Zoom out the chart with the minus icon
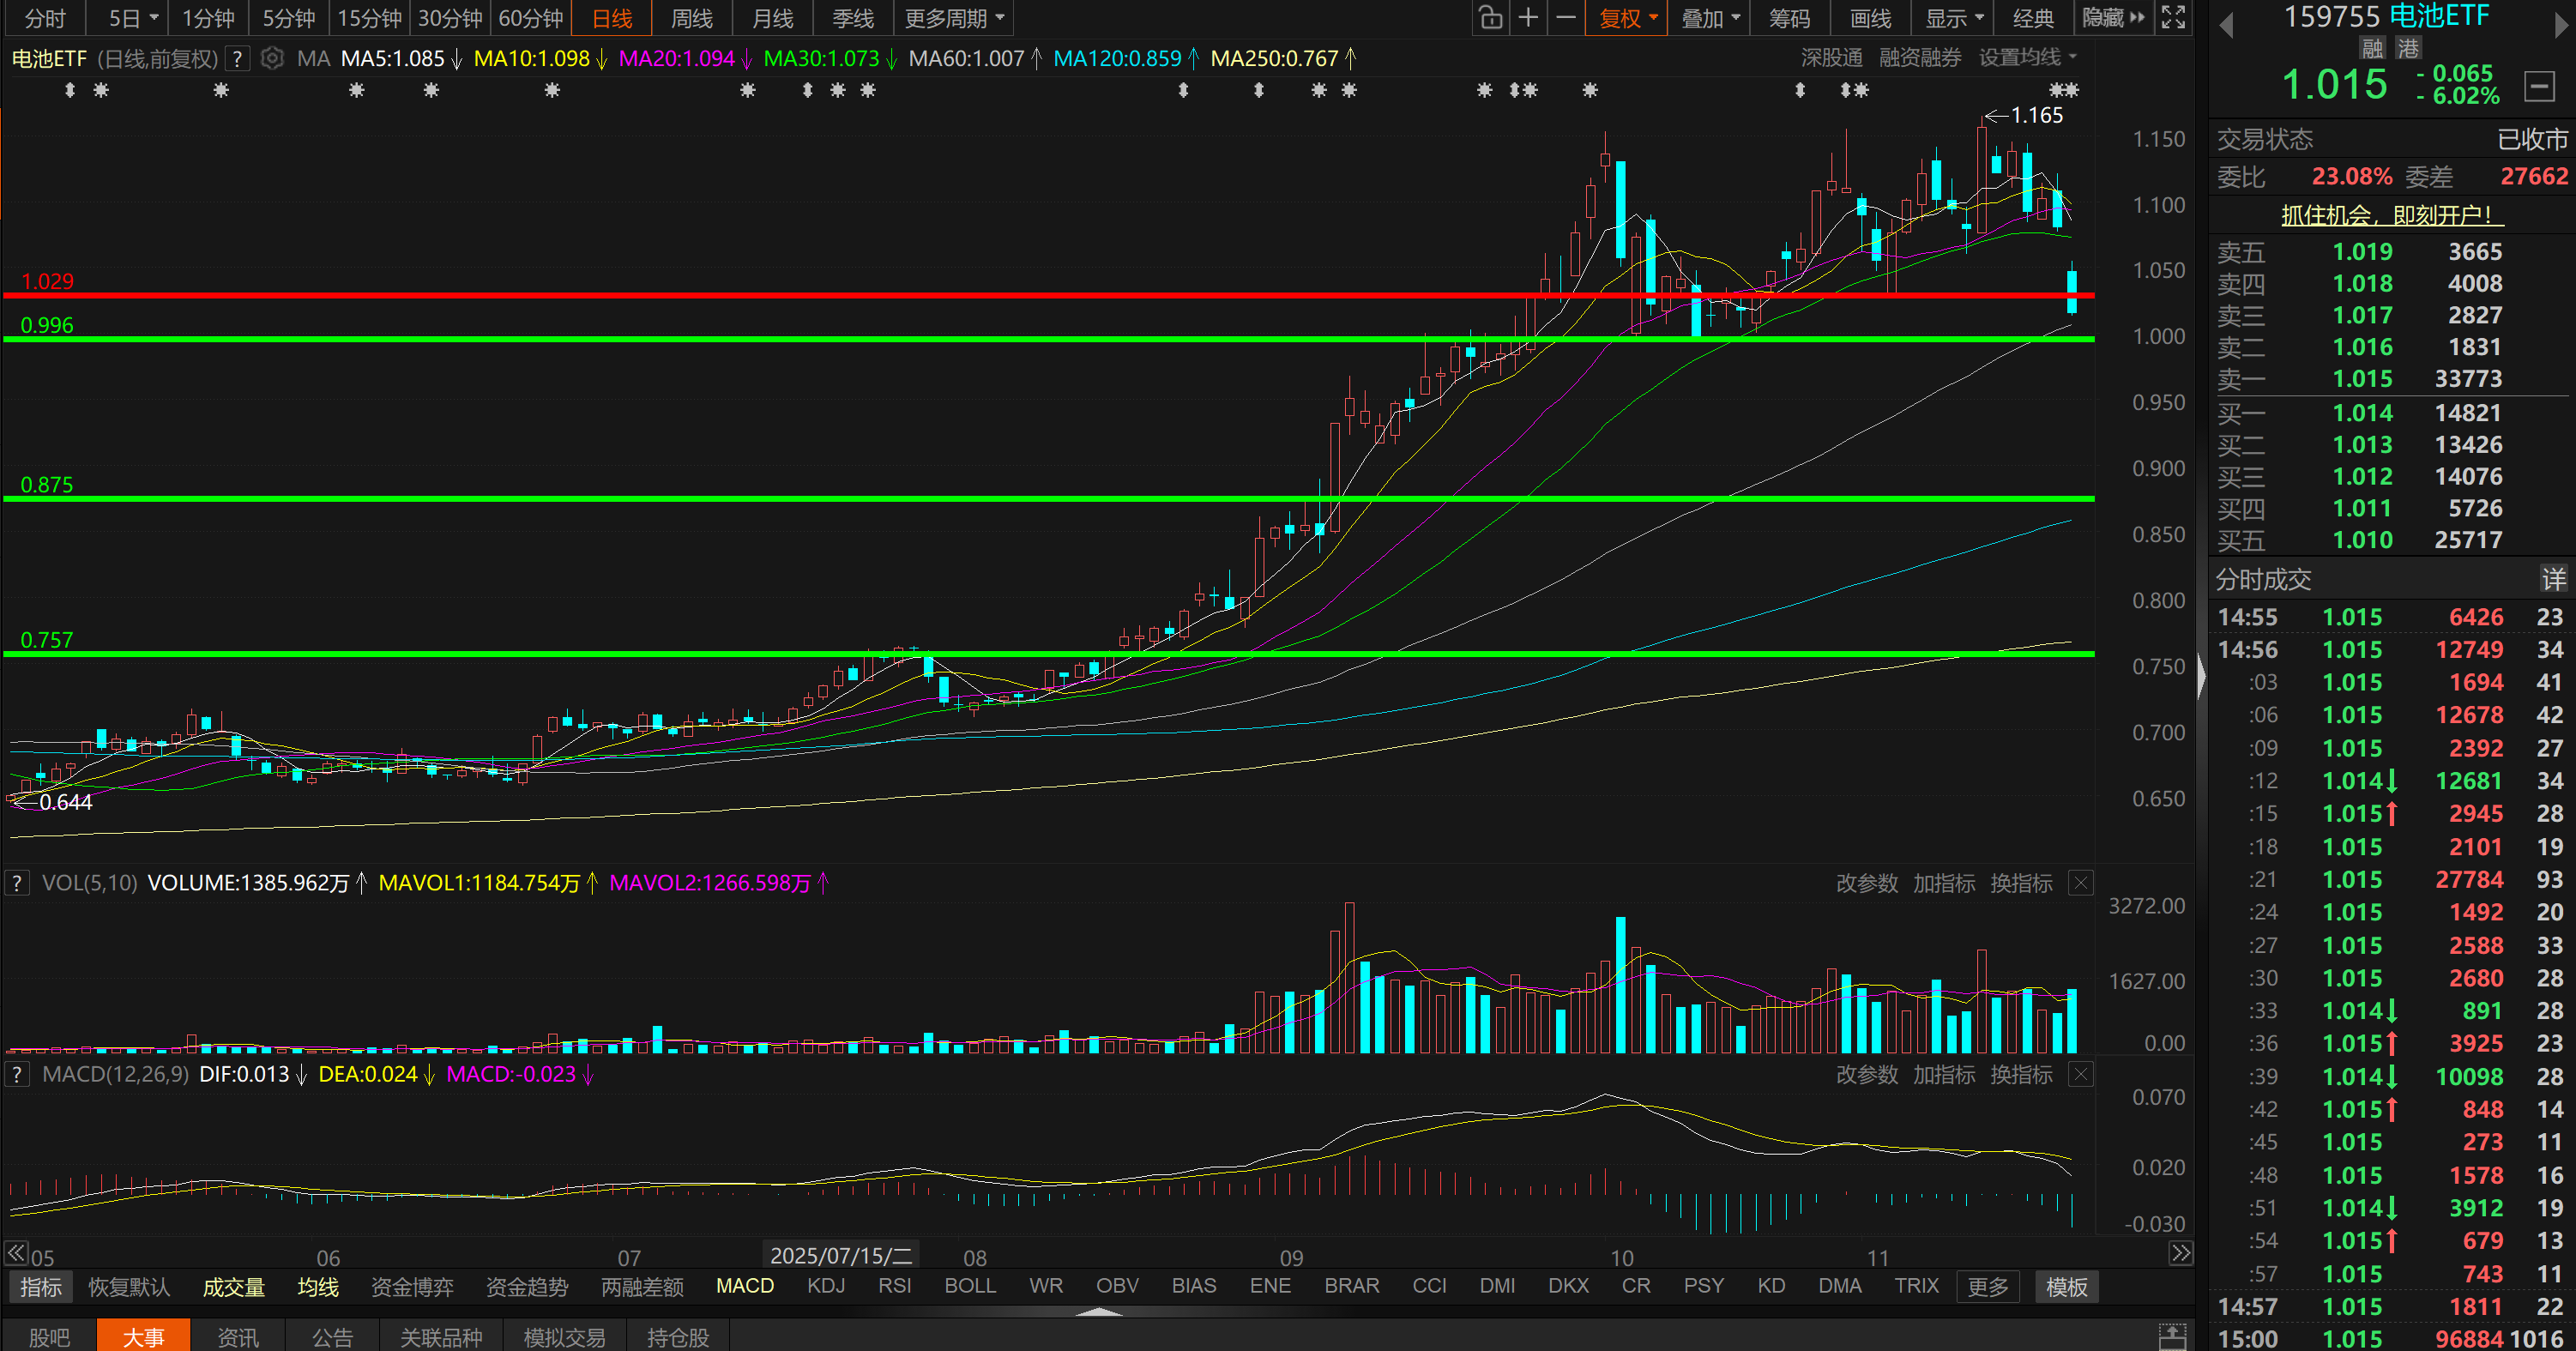The width and height of the screenshot is (2576, 1351). (x=1566, y=18)
